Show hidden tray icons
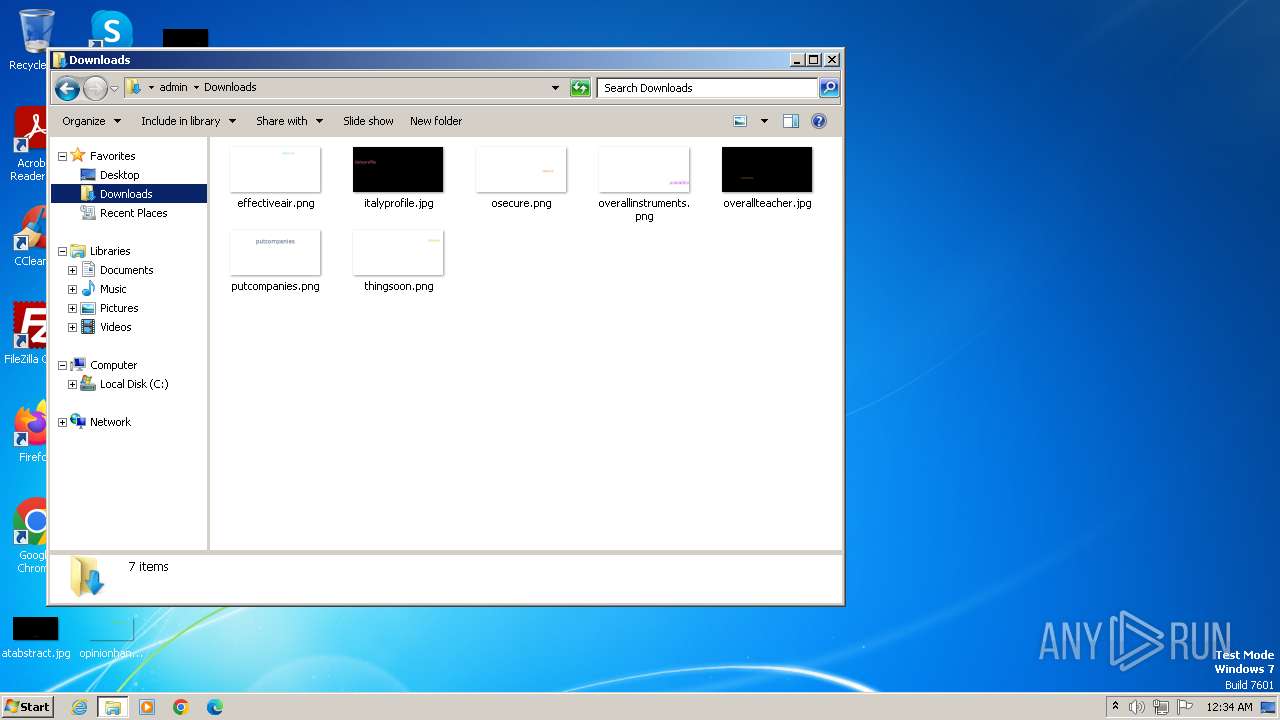The image size is (1280, 720). pyautogui.click(x=1115, y=707)
